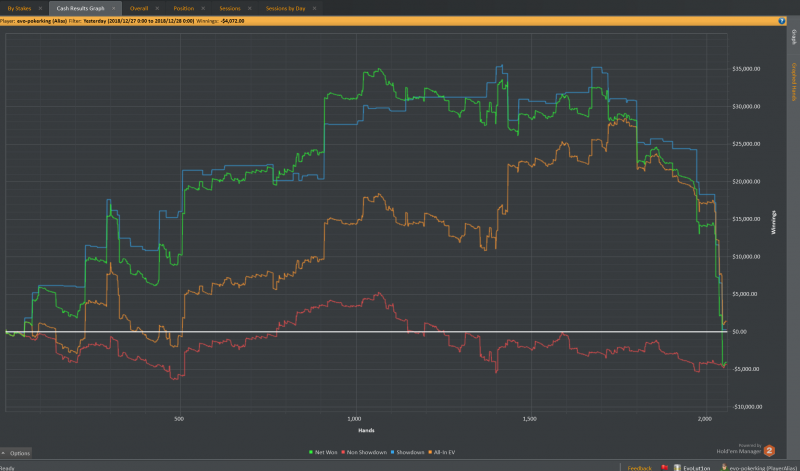This screenshot has height=471, width=800.
Task: Toggle the All-In EV legend series
Action: click(x=441, y=452)
